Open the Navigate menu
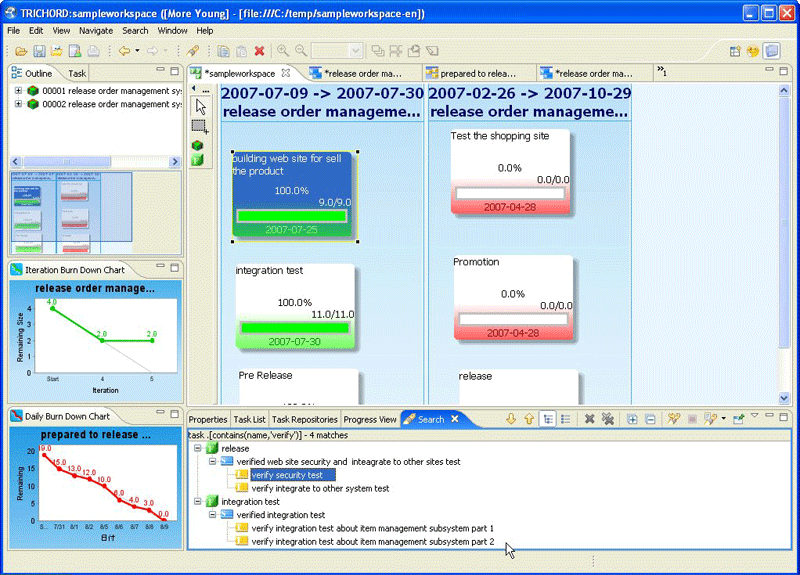This screenshot has width=800, height=575. coord(96,31)
